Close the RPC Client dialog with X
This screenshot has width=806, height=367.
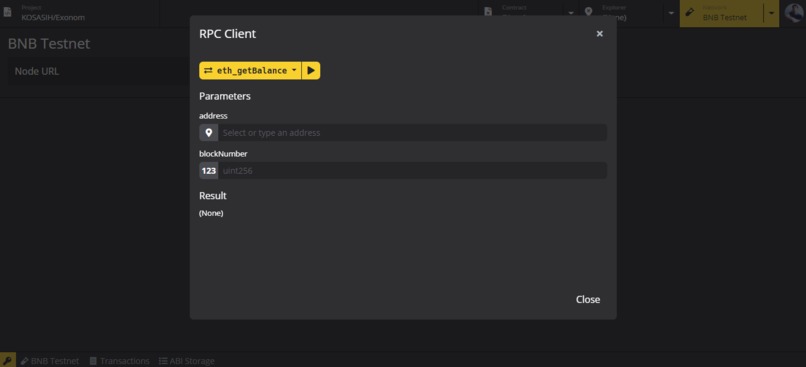click(x=599, y=34)
